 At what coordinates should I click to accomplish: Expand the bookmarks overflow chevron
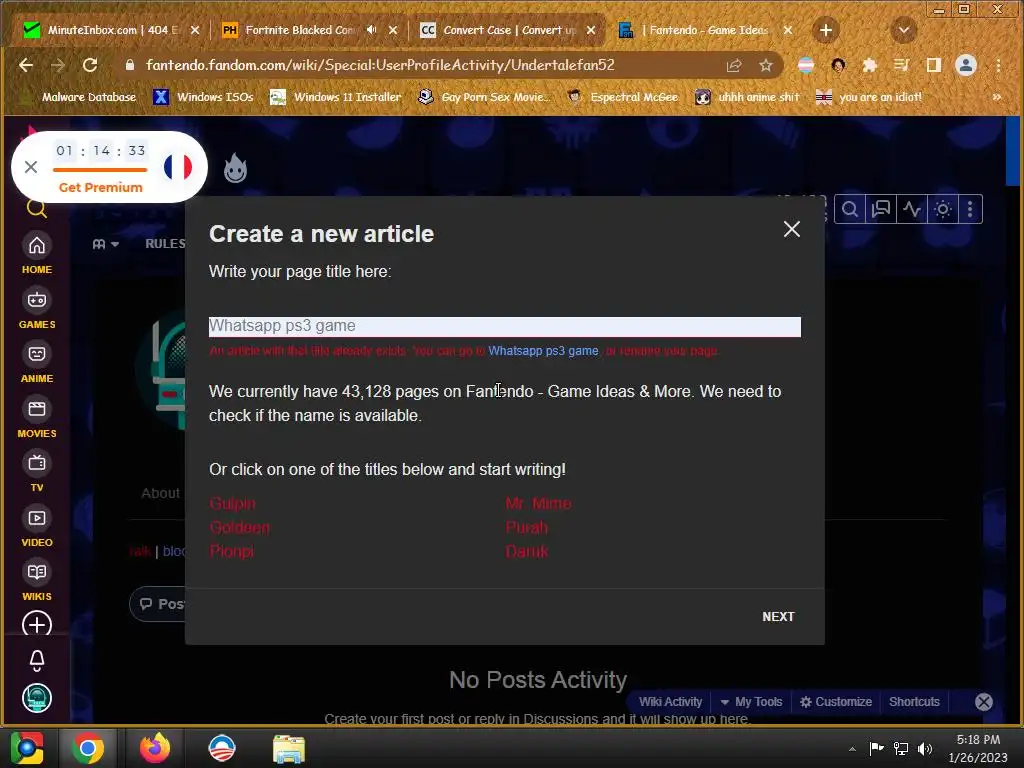click(x=997, y=97)
